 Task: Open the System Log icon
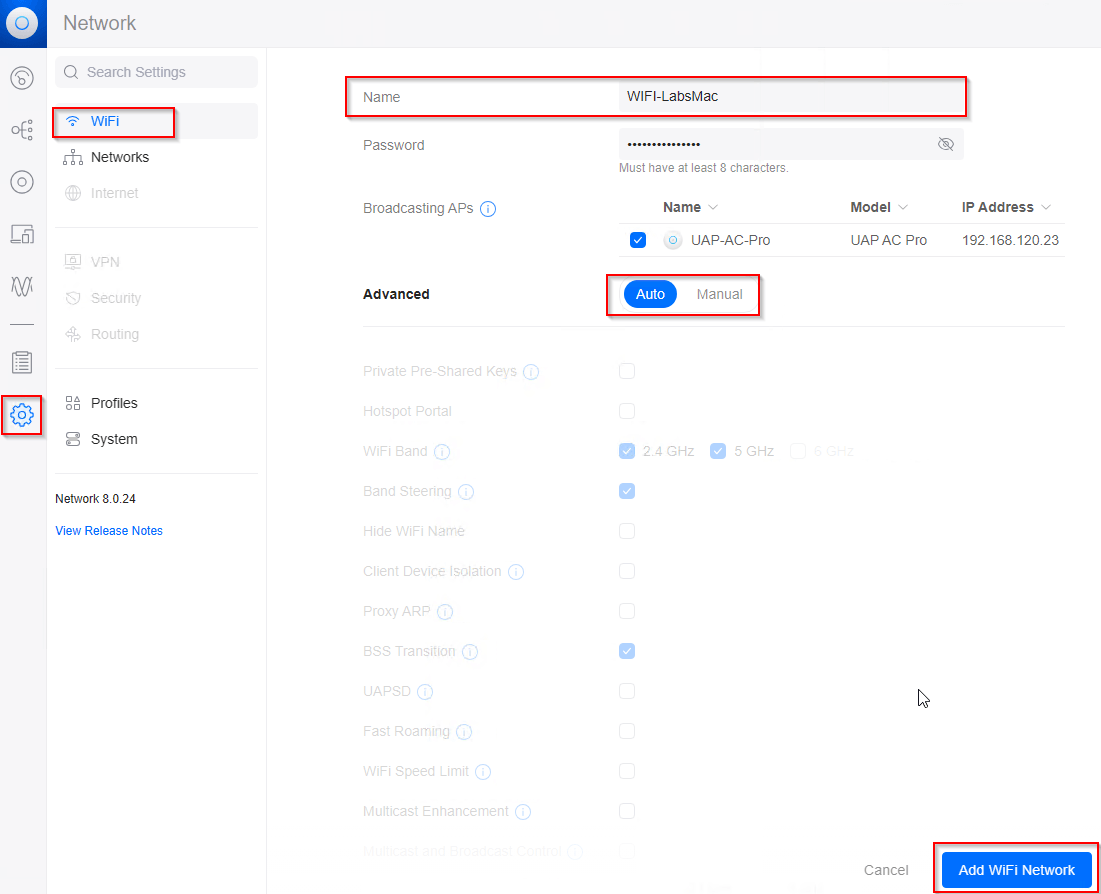point(22,362)
